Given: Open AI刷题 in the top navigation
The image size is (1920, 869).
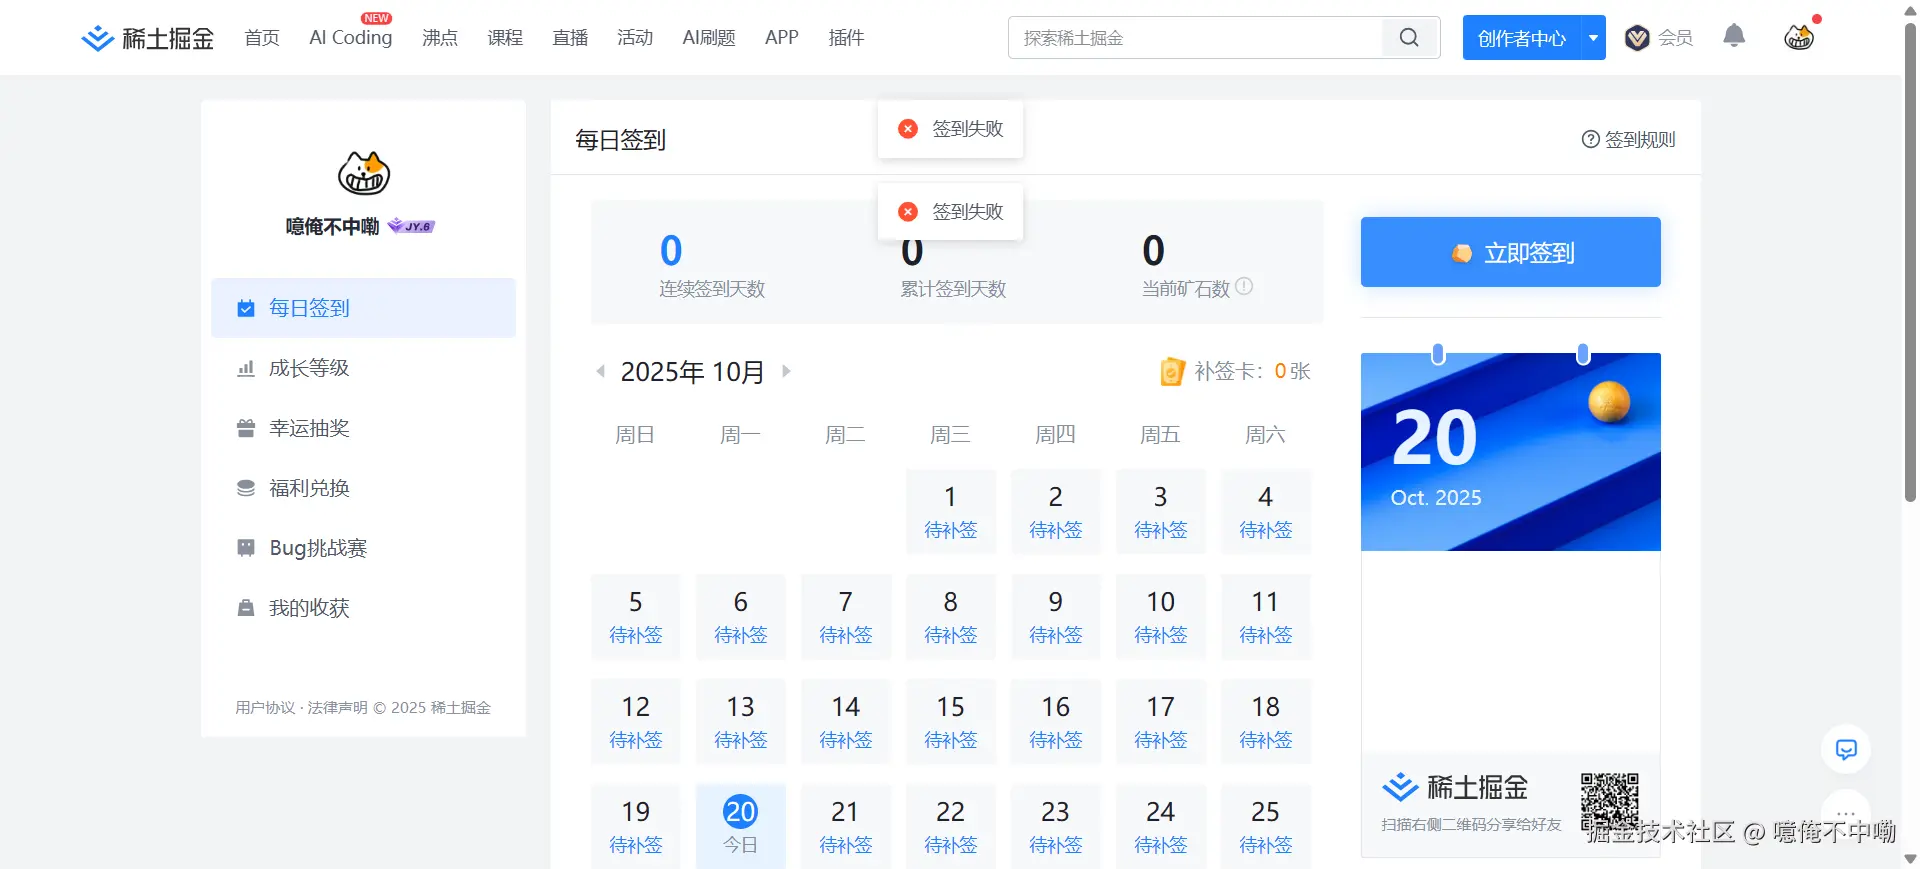Looking at the screenshot, I should pos(709,38).
